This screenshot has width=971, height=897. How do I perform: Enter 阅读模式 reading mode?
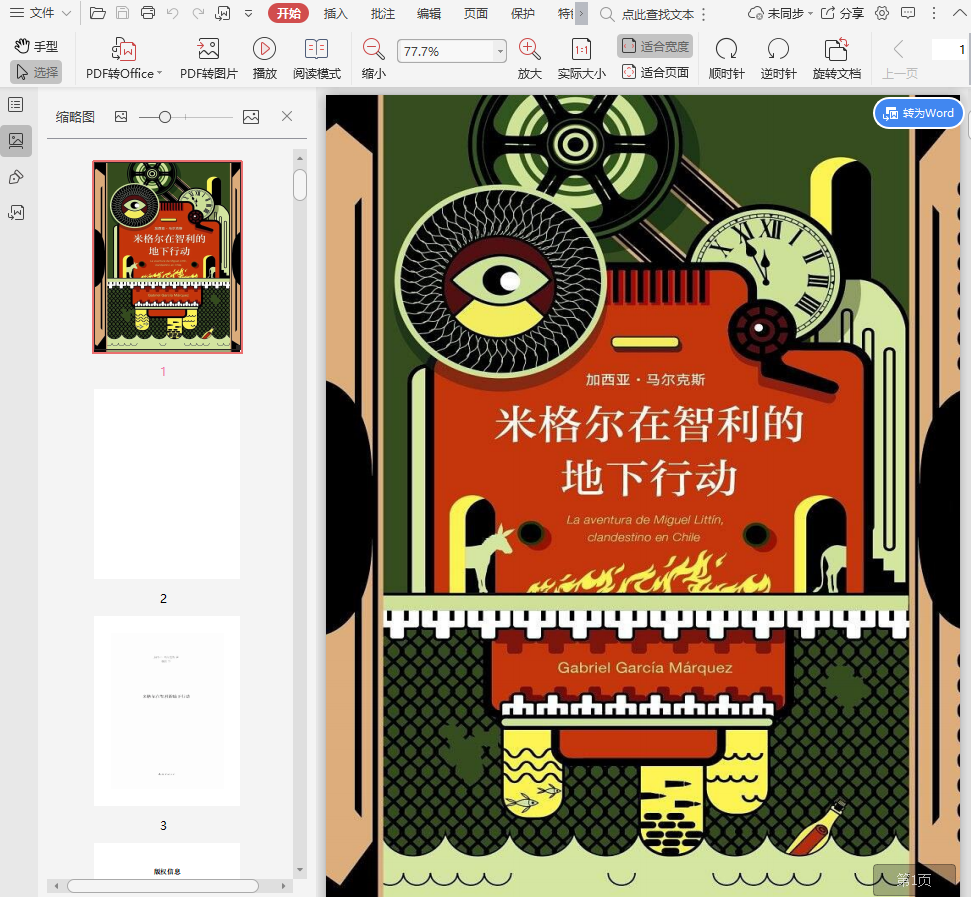pyautogui.click(x=316, y=50)
